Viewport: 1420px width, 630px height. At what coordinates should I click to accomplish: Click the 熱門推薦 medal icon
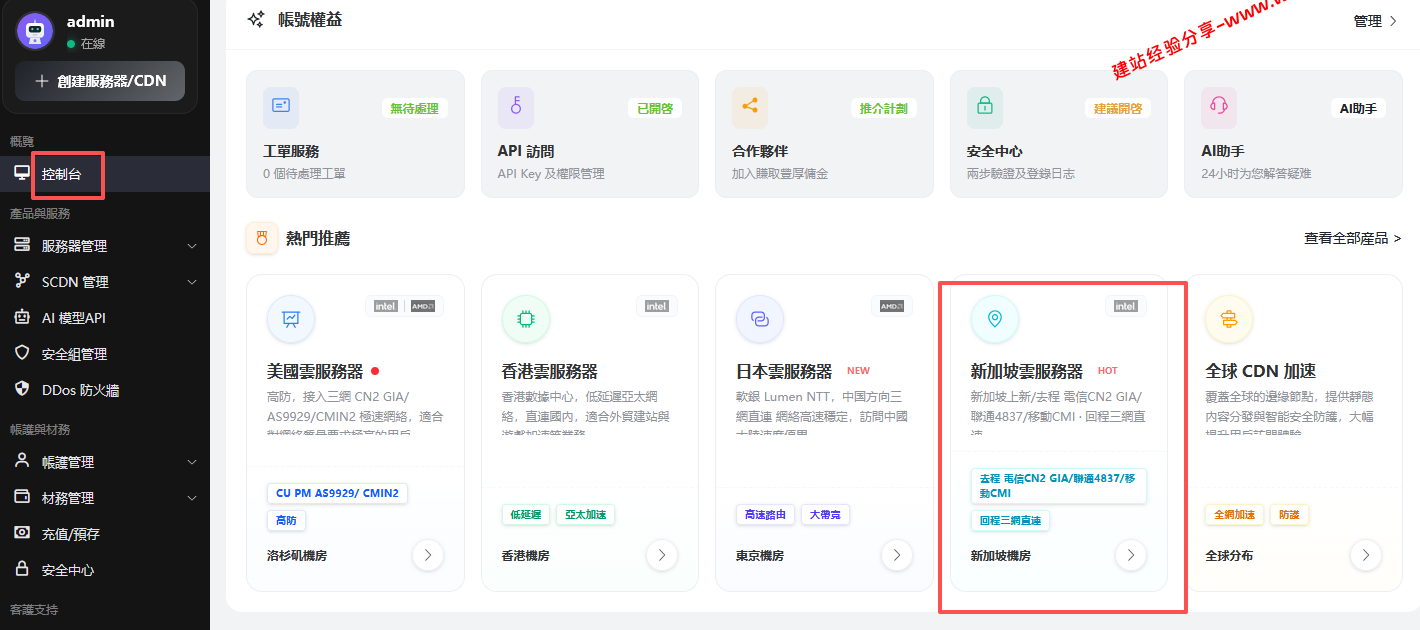point(262,238)
